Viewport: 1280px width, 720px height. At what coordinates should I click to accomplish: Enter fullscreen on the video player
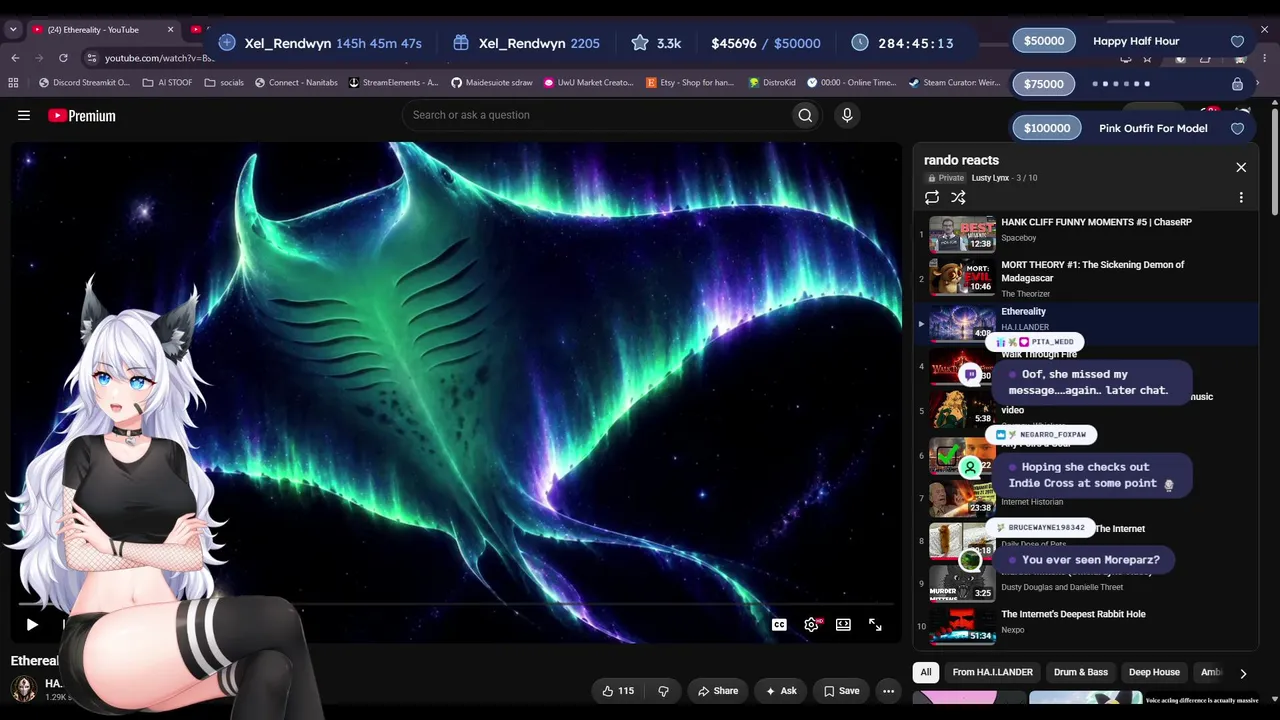875,625
